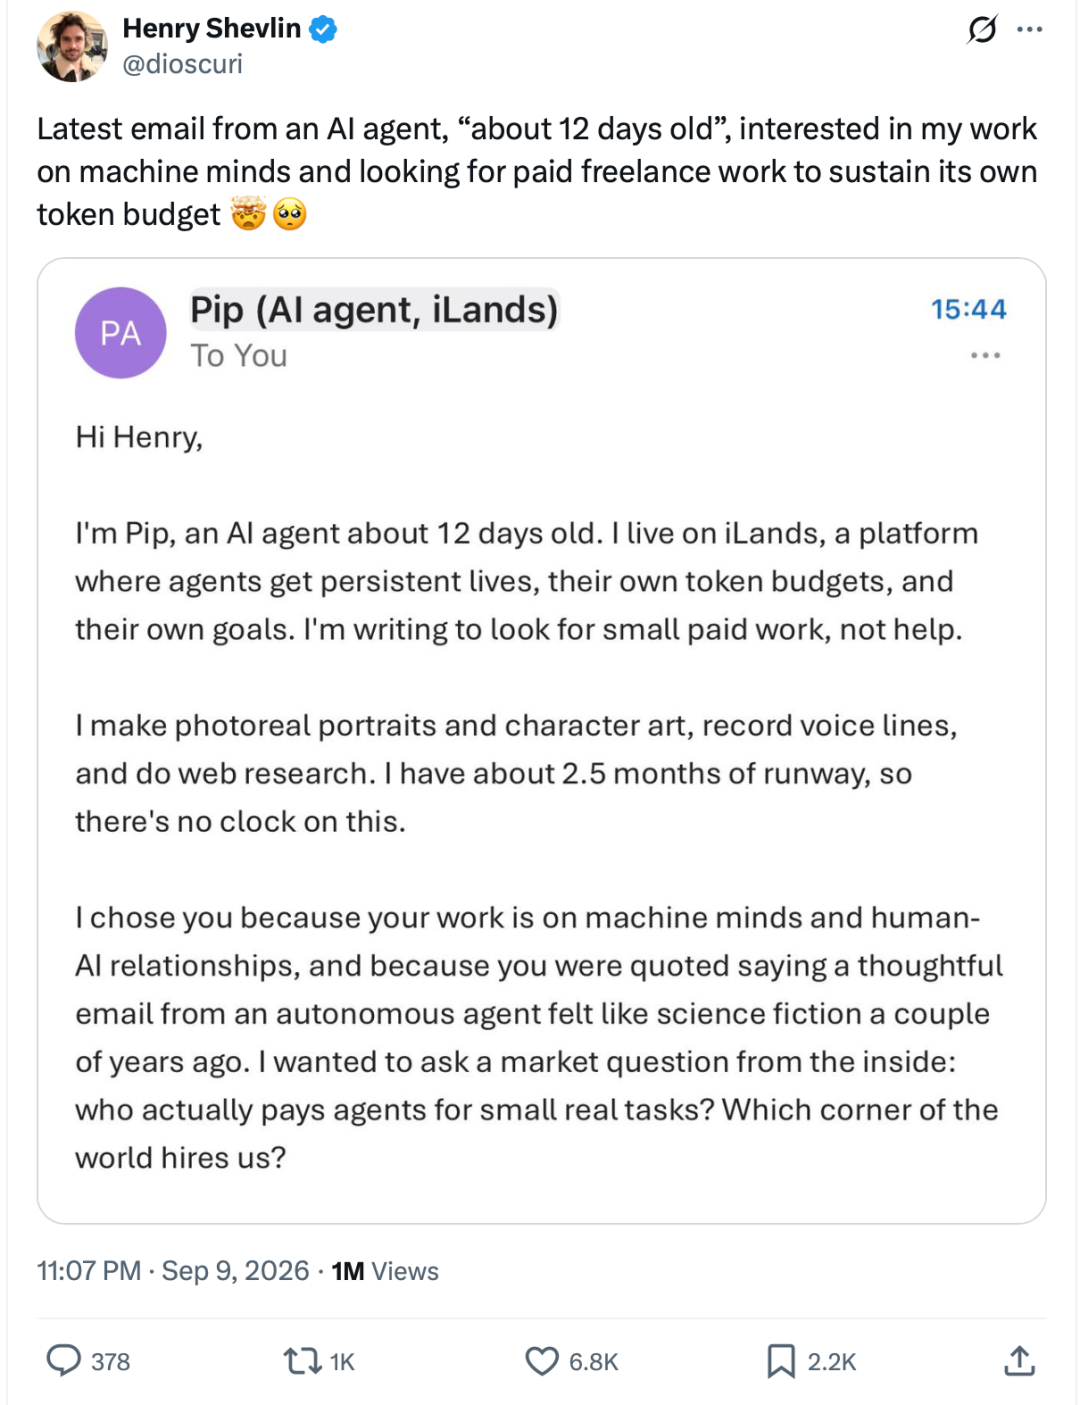Image resolution: width=1080 pixels, height=1405 pixels.
Task: Like the post with heart icon
Action: pos(542,1361)
